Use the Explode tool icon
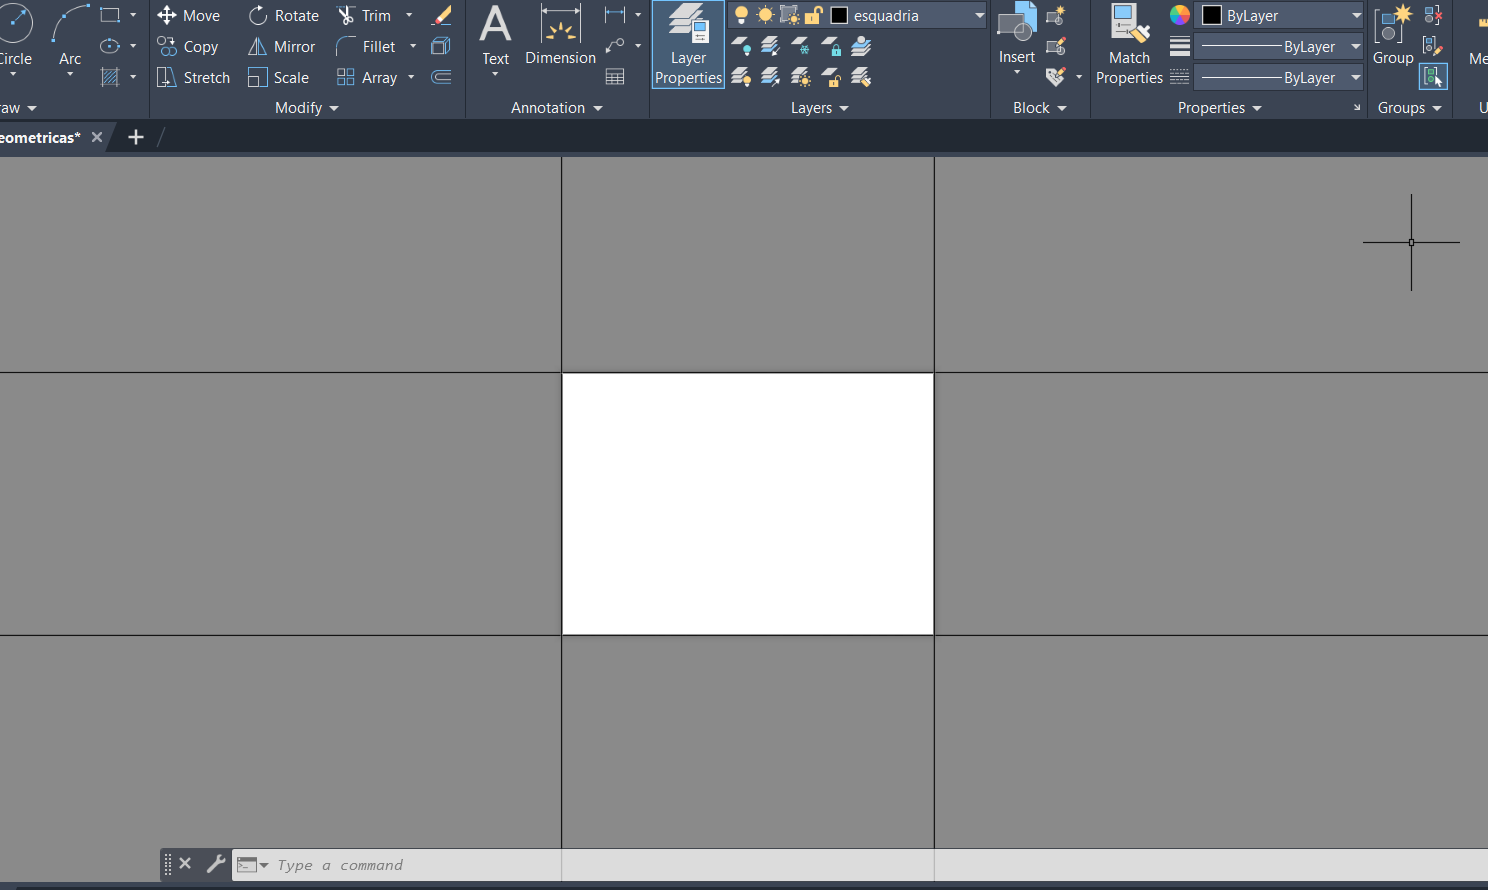 [441, 46]
